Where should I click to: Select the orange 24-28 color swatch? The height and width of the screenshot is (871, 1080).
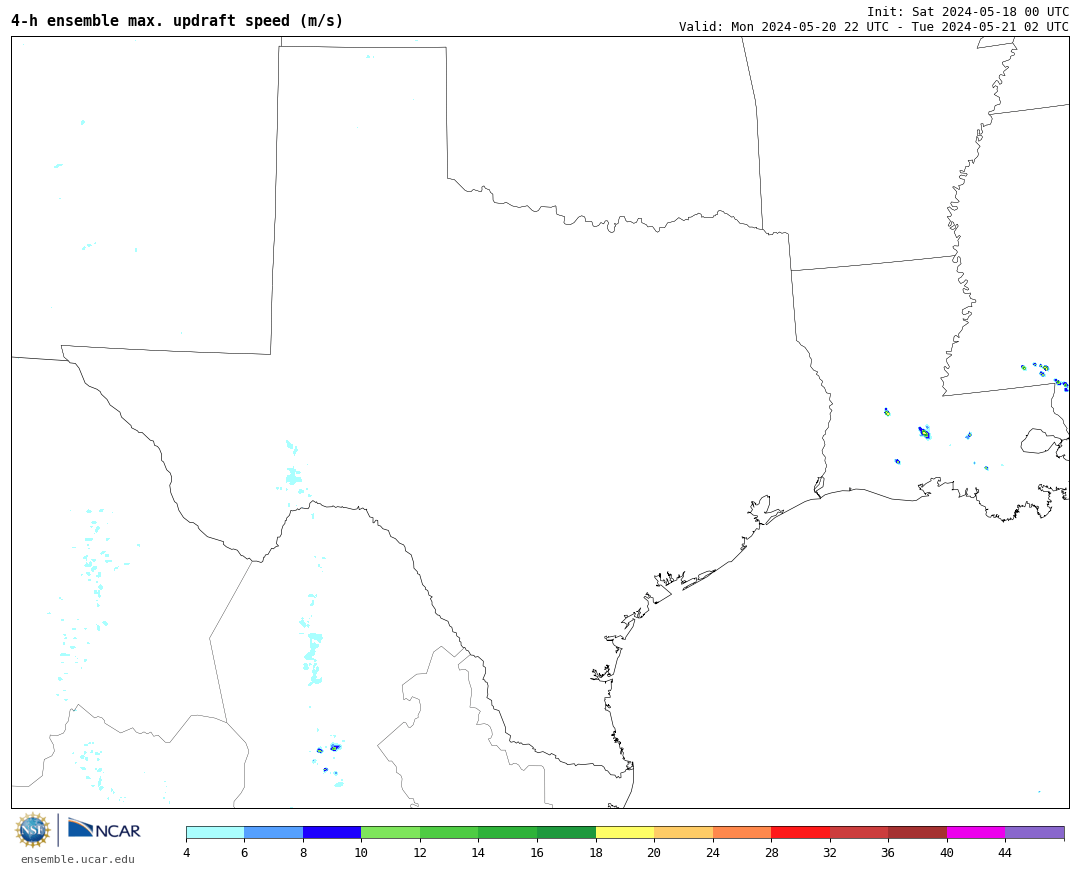(x=742, y=832)
